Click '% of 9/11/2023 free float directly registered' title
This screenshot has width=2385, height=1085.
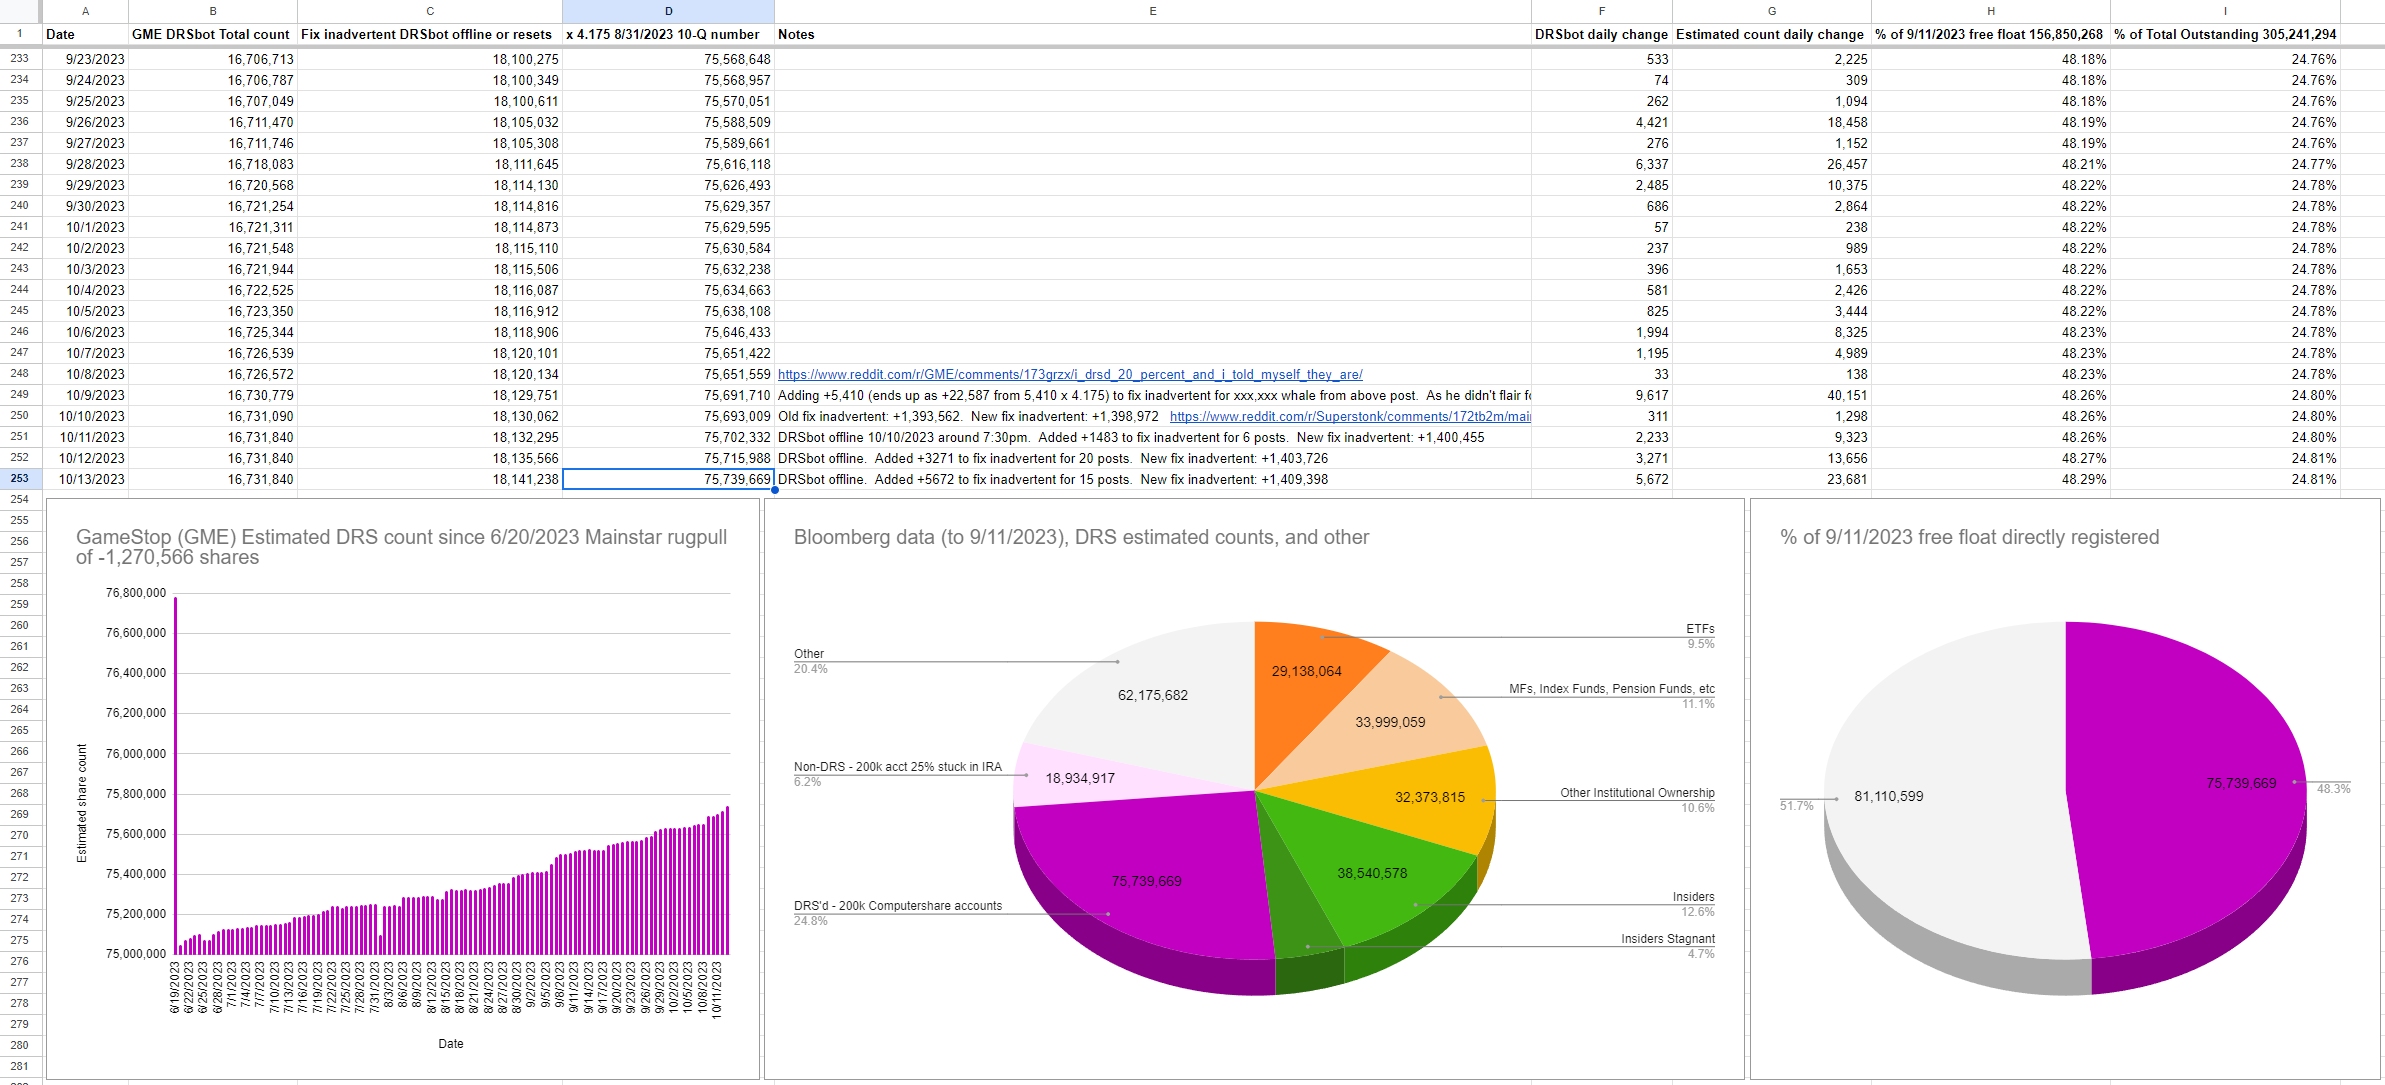tap(1969, 537)
